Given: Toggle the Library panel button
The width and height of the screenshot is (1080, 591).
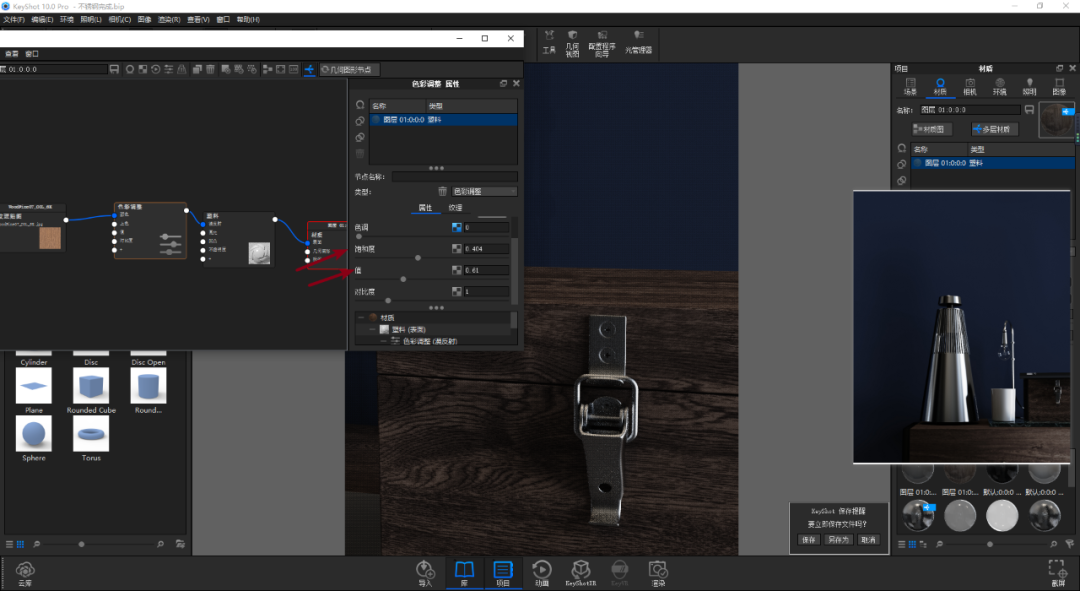Looking at the screenshot, I should pyautogui.click(x=464, y=572).
